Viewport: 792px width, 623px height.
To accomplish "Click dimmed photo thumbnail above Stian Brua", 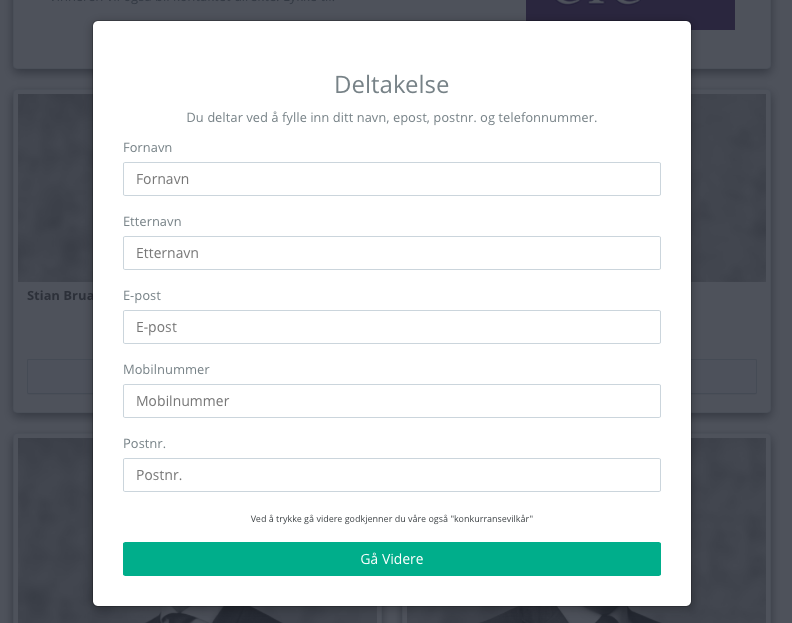I will coord(56,187).
